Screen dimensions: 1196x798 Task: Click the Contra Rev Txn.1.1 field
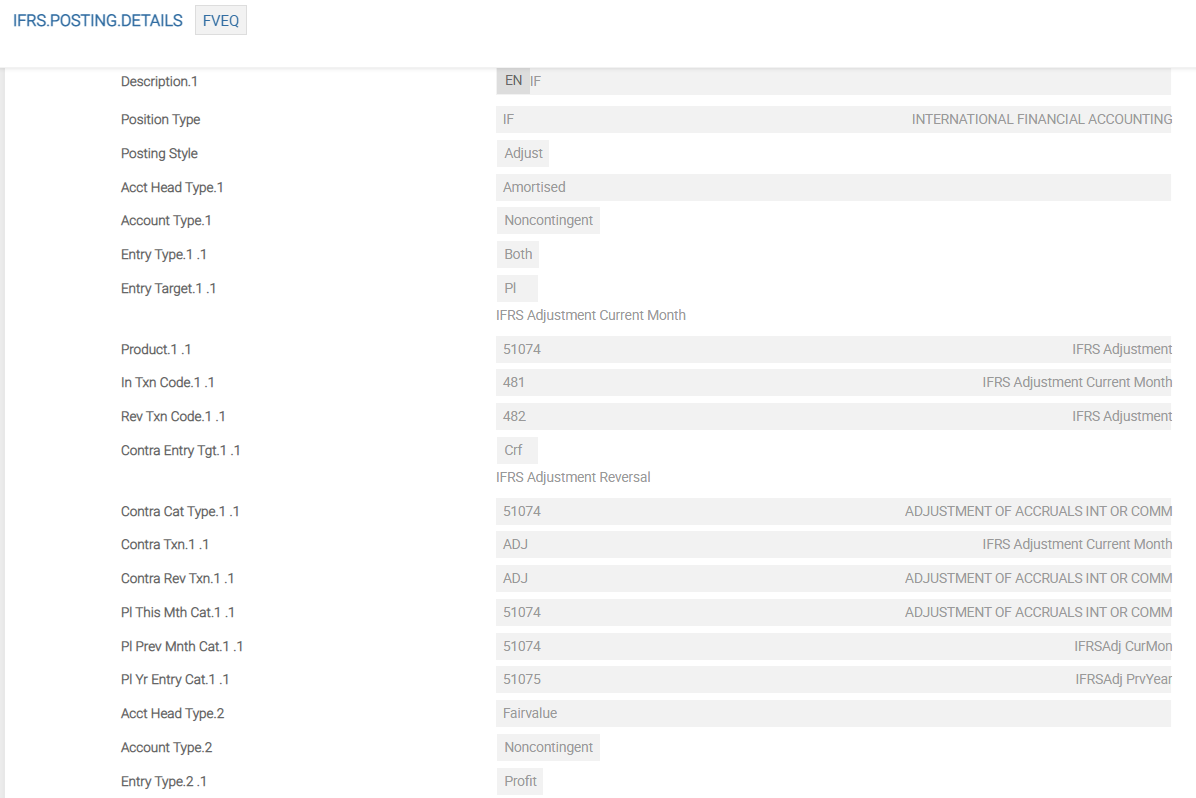700,578
